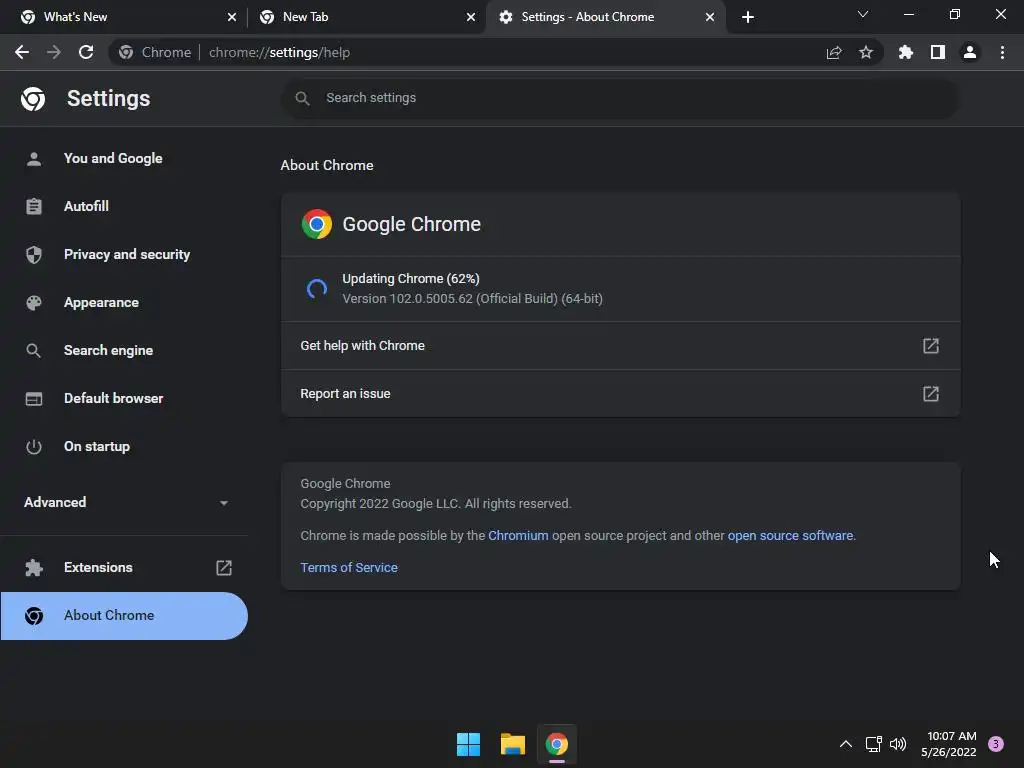
Task: Open the Terms of Service link
Action: pyautogui.click(x=349, y=568)
